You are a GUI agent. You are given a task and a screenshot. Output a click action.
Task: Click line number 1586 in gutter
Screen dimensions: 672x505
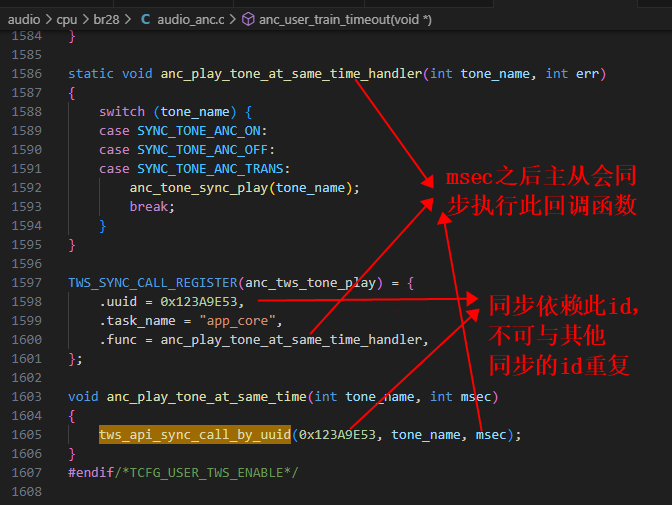(x=27, y=74)
